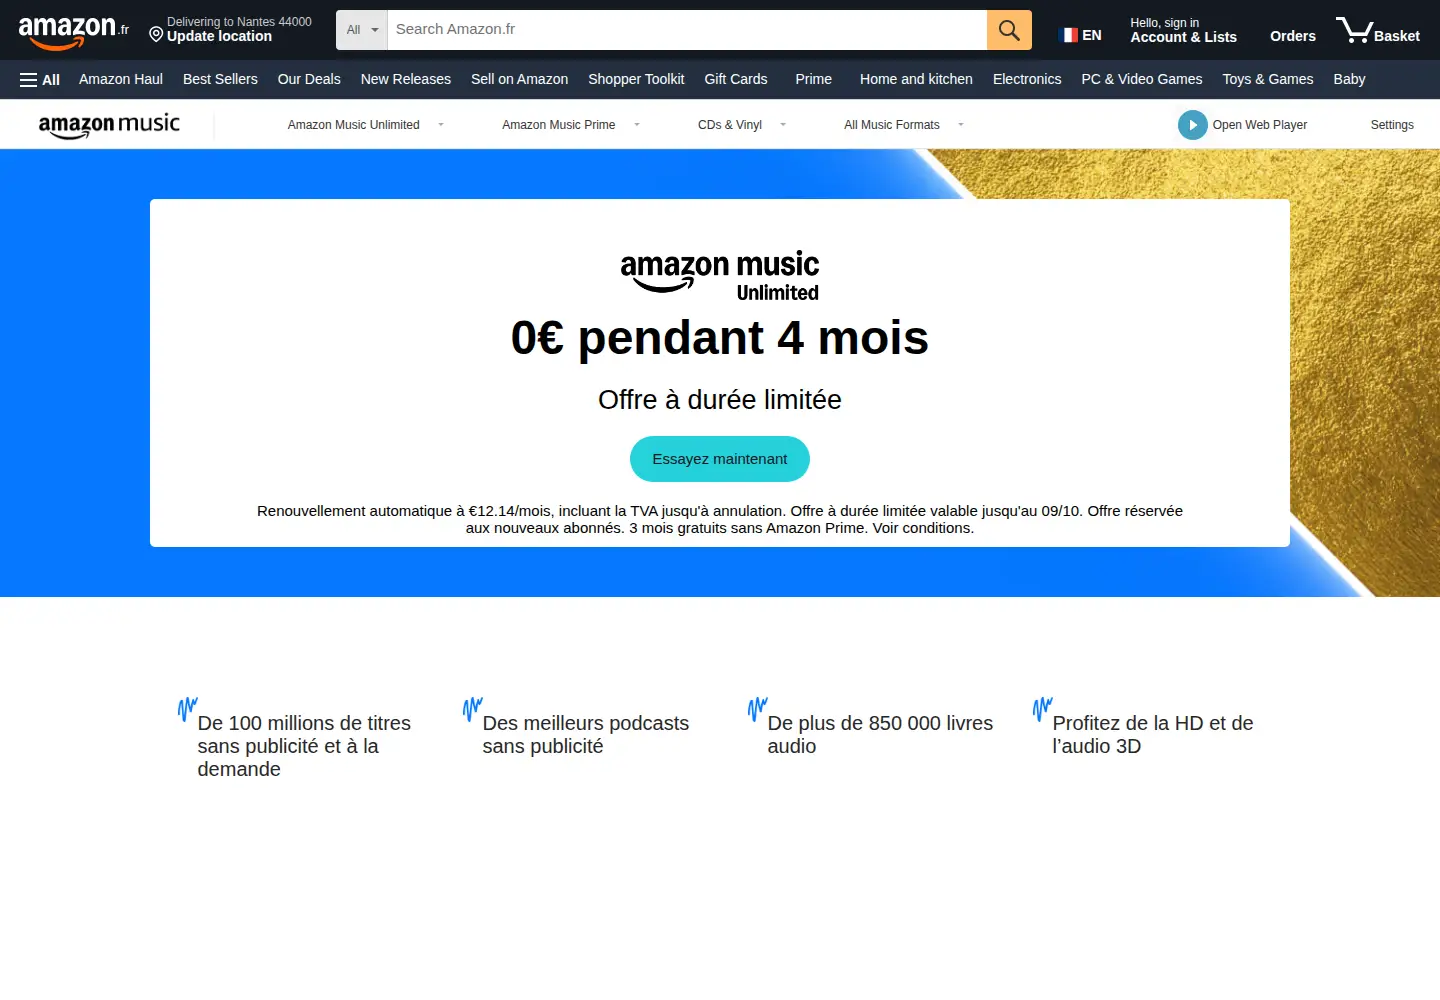Browse Electronics category
The height and width of the screenshot is (1000, 1440).
tap(1027, 79)
